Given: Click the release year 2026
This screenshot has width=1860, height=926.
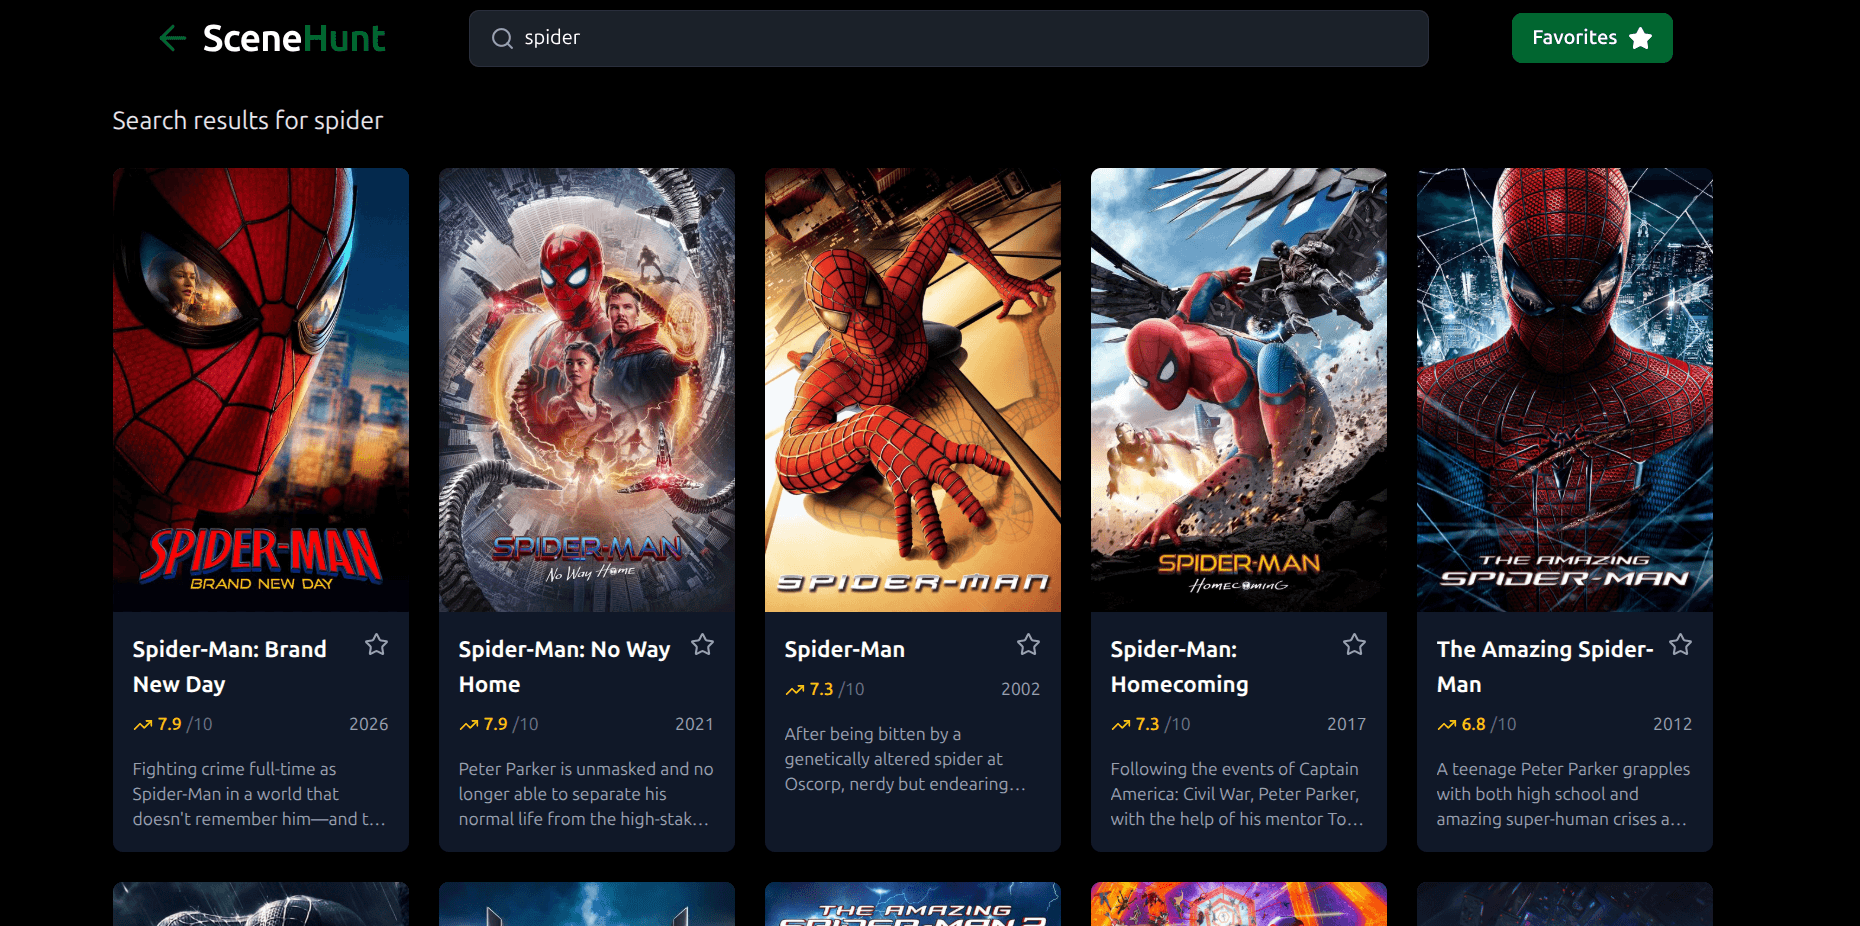Looking at the screenshot, I should tap(369, 724).
